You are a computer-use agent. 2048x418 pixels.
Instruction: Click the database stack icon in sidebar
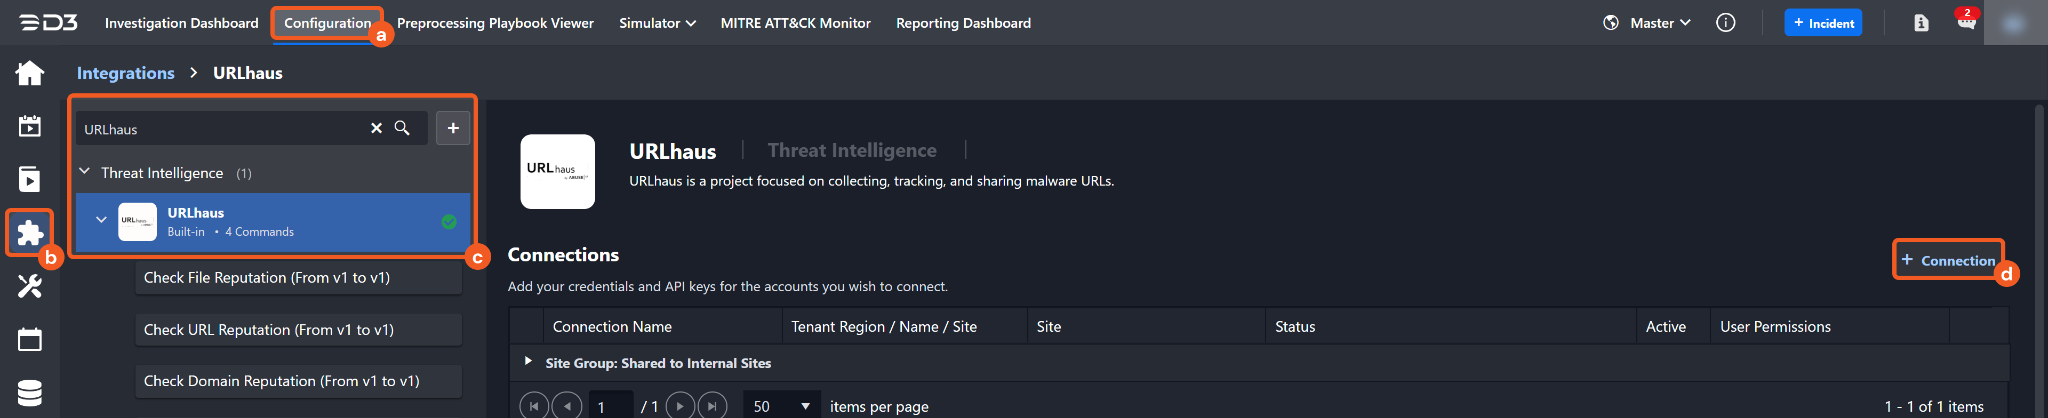point(30,393)
